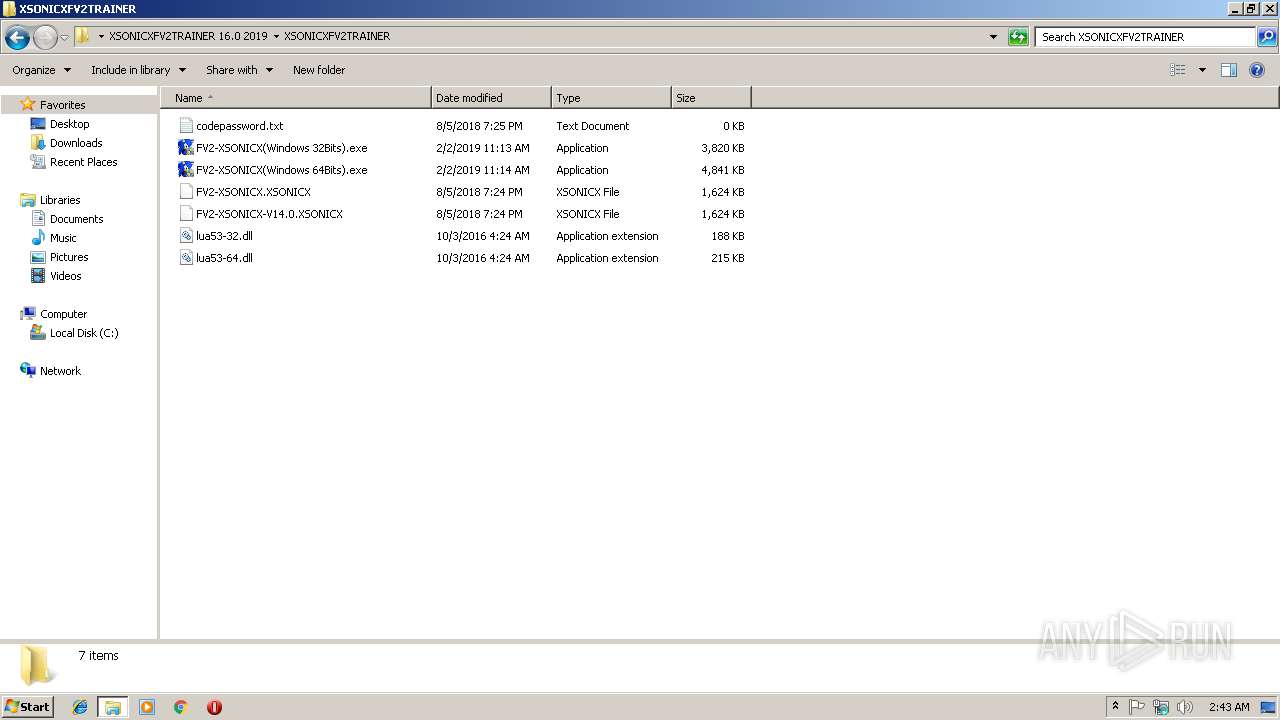Select FV2-XSONICX(Windows 32Bits).exe icon
Image resolution: width=1280 pixels, height=720 pixels.
(x=186, y=148)
